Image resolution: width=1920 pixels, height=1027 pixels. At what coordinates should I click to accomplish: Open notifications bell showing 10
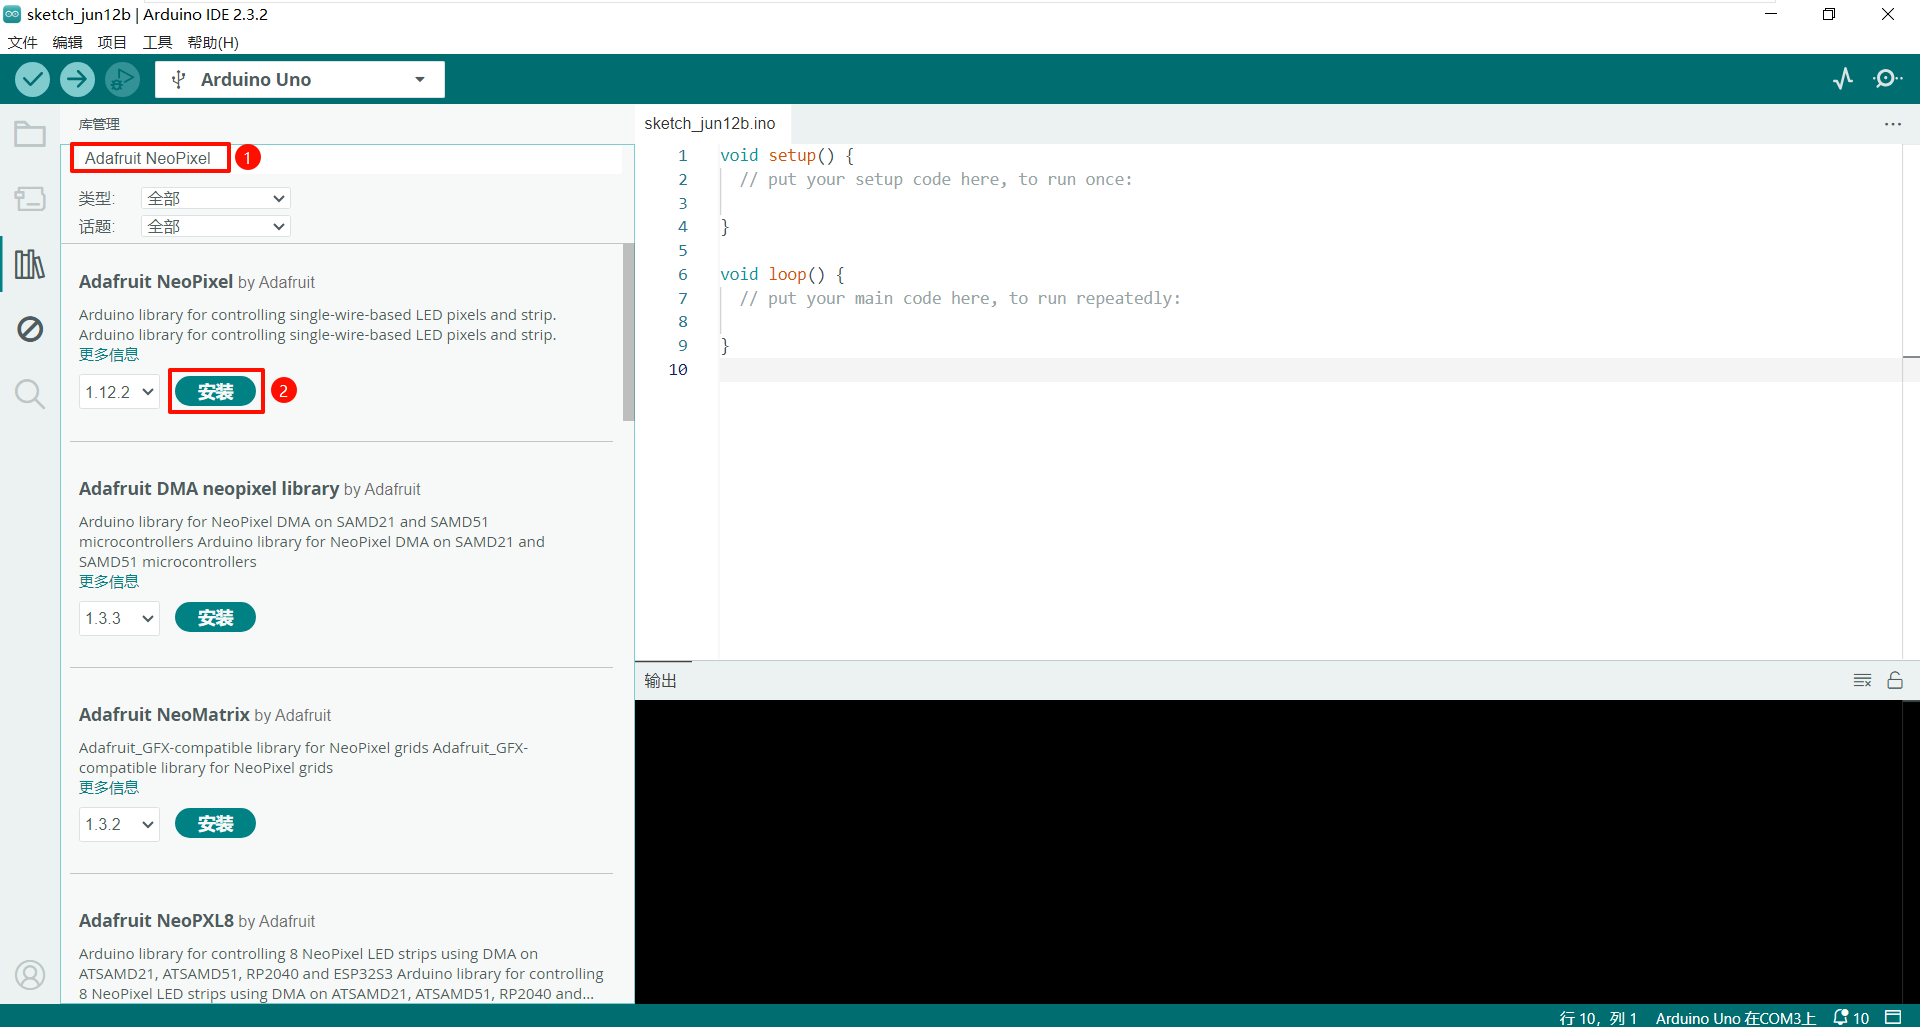coord(1851,1017)
